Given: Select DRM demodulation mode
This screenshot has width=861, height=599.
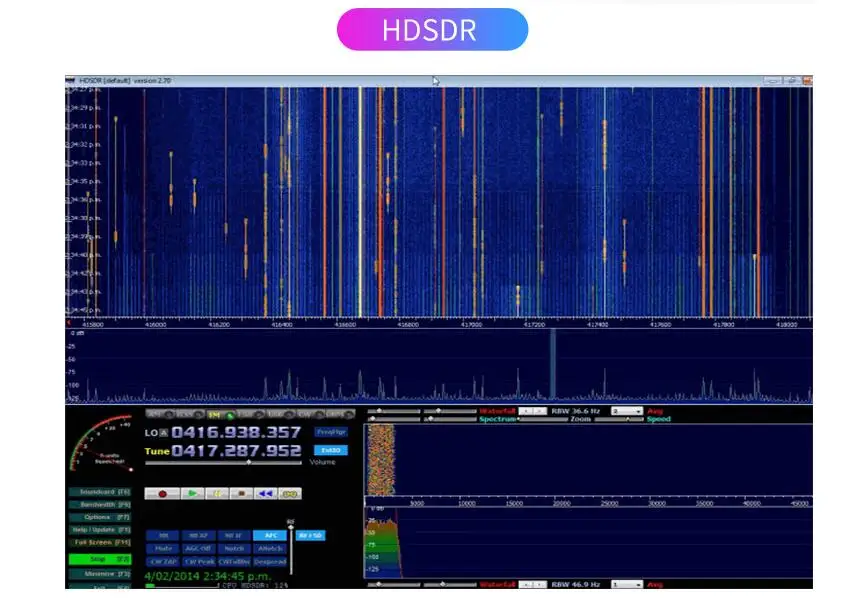Looking at the screenshot, I should pyautogui.click(x=340, y=414).
